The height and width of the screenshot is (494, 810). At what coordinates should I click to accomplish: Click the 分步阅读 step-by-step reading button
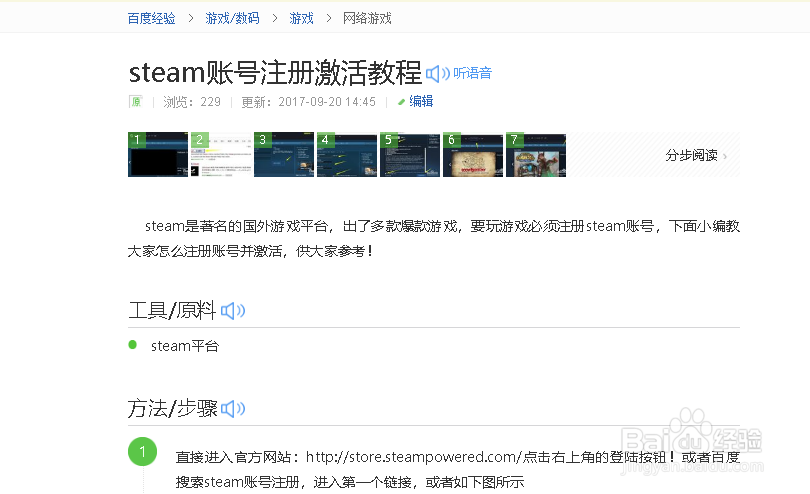pyautogui.click(x=696, y=155)
